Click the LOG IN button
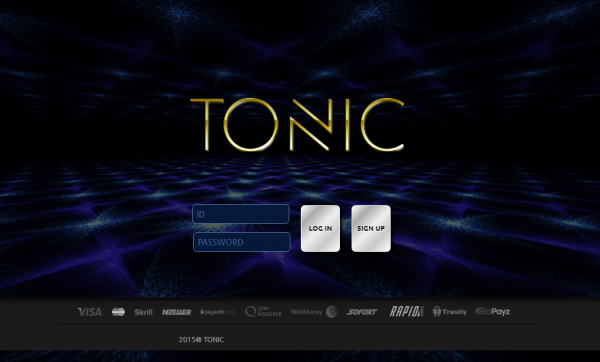Screen dimensions: 600x362 (320, 228)
